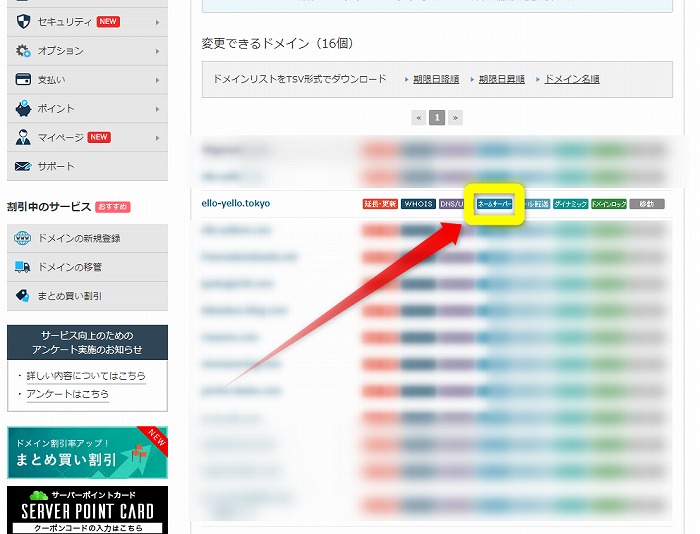Click the person icon beside マイページ
700x534 pixels.
pyautogui.click(x=23, y=137)
